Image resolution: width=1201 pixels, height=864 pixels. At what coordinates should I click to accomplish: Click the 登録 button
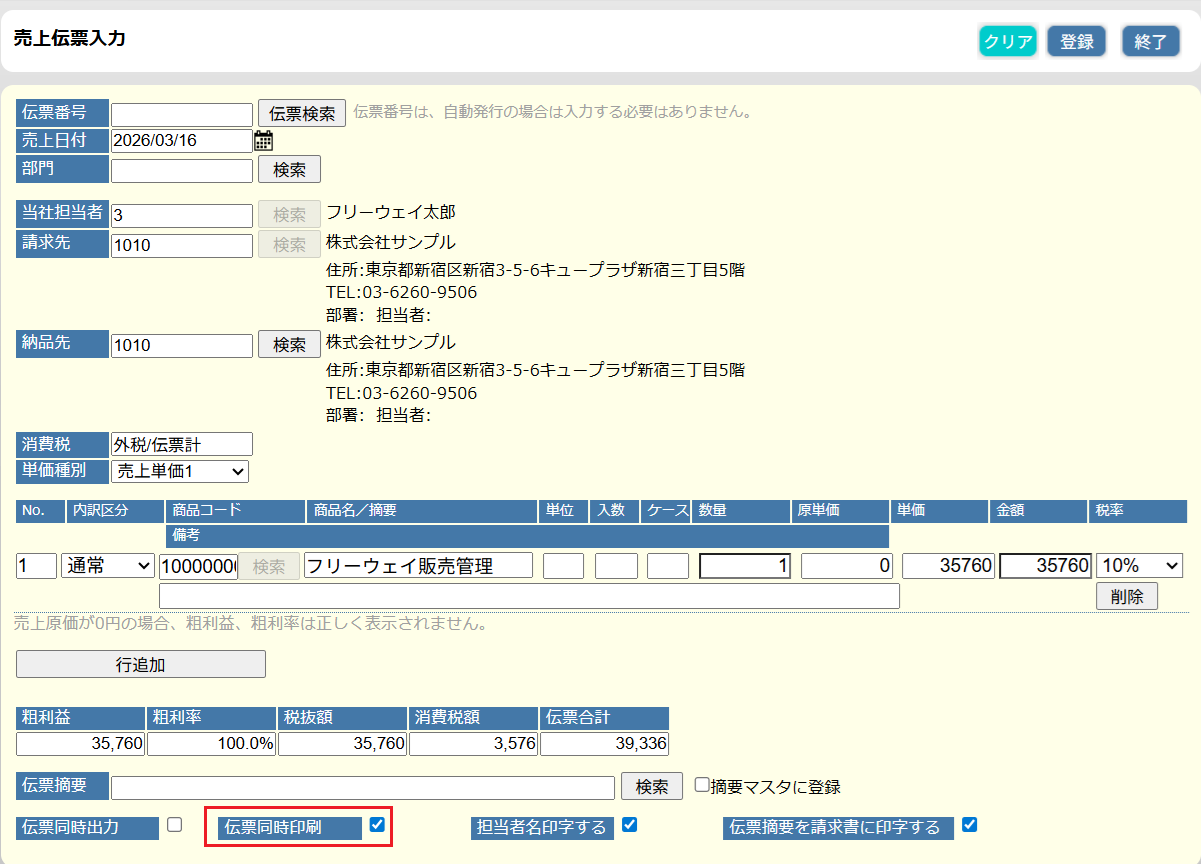pyautogui.click(x=1076, y=42)
